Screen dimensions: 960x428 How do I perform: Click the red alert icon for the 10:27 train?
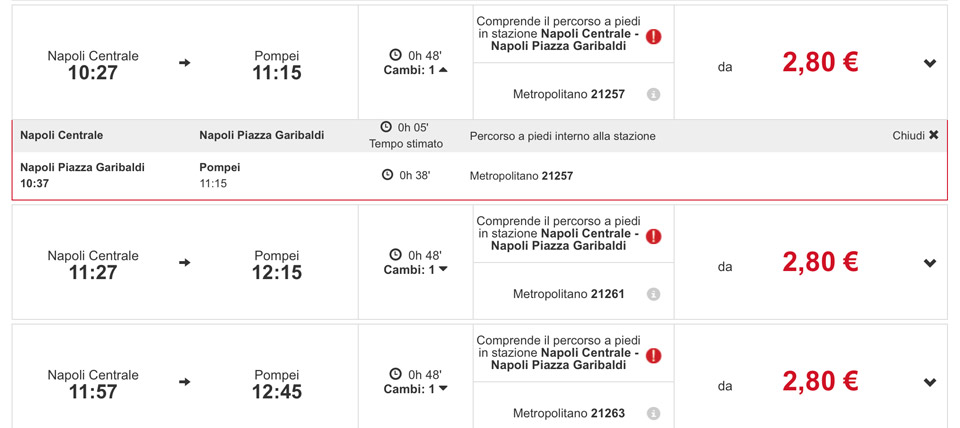[x=653, y=37]
